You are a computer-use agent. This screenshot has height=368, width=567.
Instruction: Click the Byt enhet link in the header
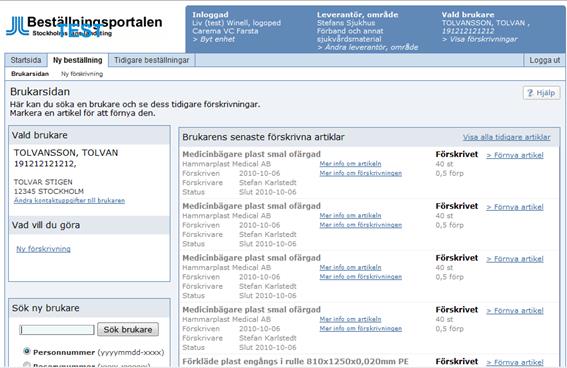coord(214,39)
